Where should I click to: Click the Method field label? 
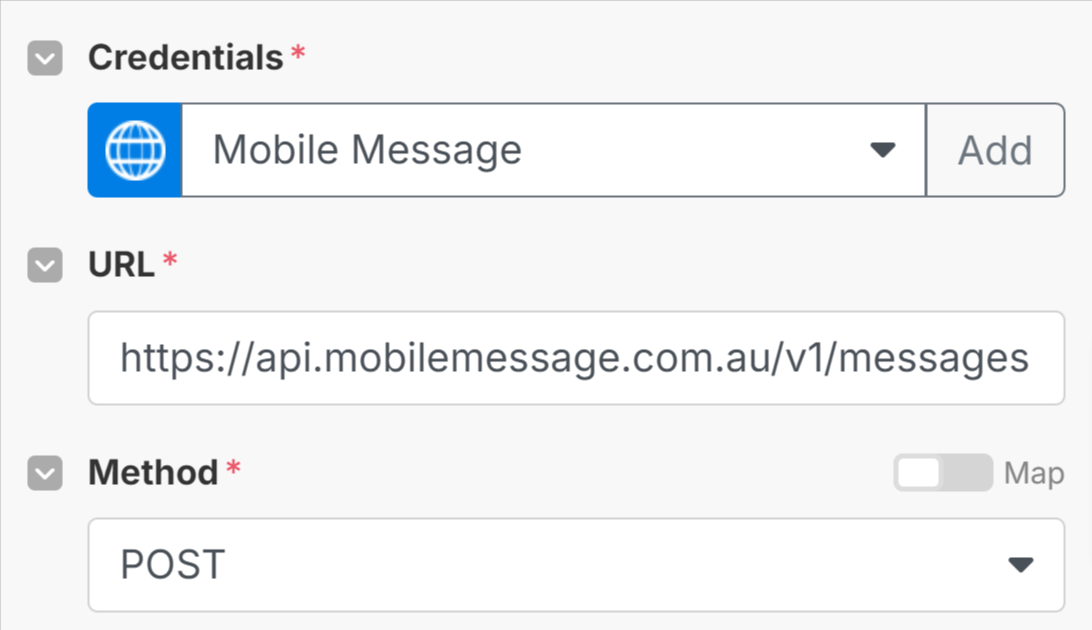(153, 472)
